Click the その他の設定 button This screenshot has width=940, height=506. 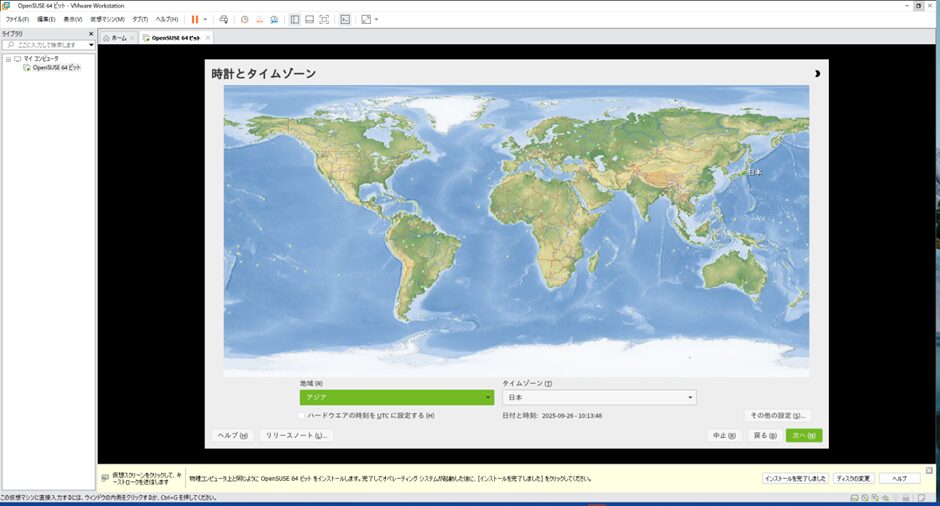(x=777, y=415)
